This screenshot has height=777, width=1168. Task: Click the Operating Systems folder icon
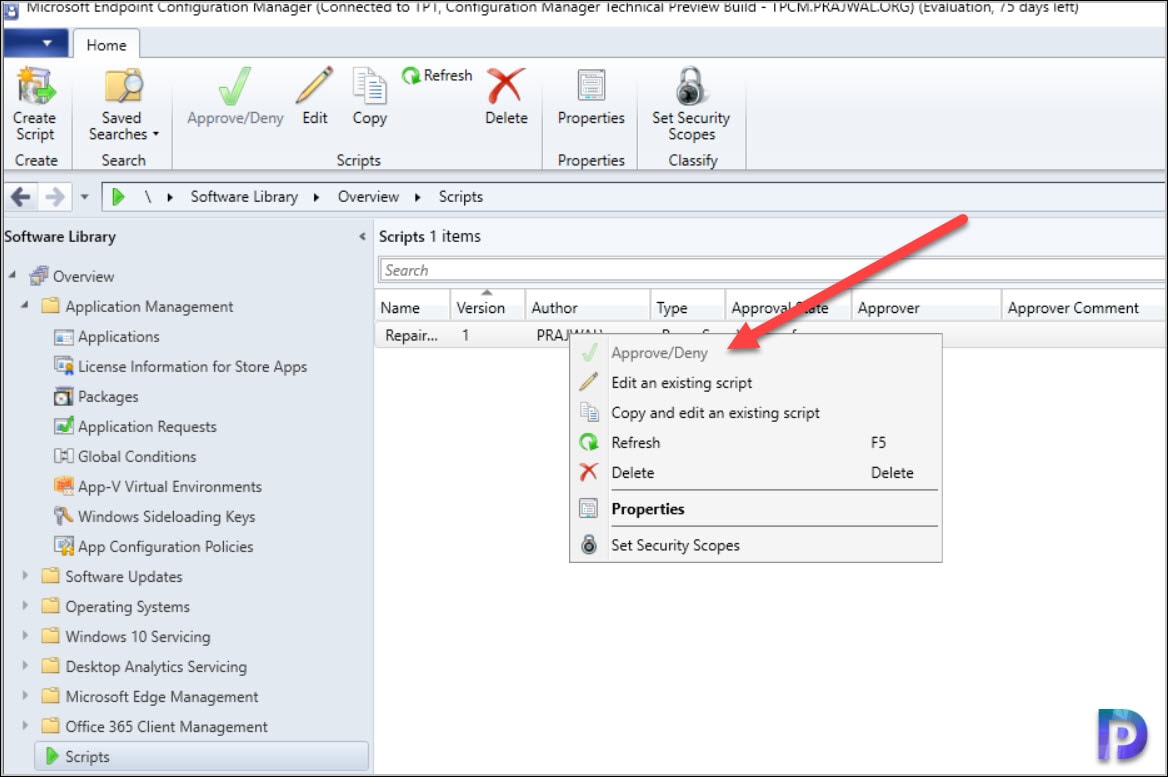51,606
